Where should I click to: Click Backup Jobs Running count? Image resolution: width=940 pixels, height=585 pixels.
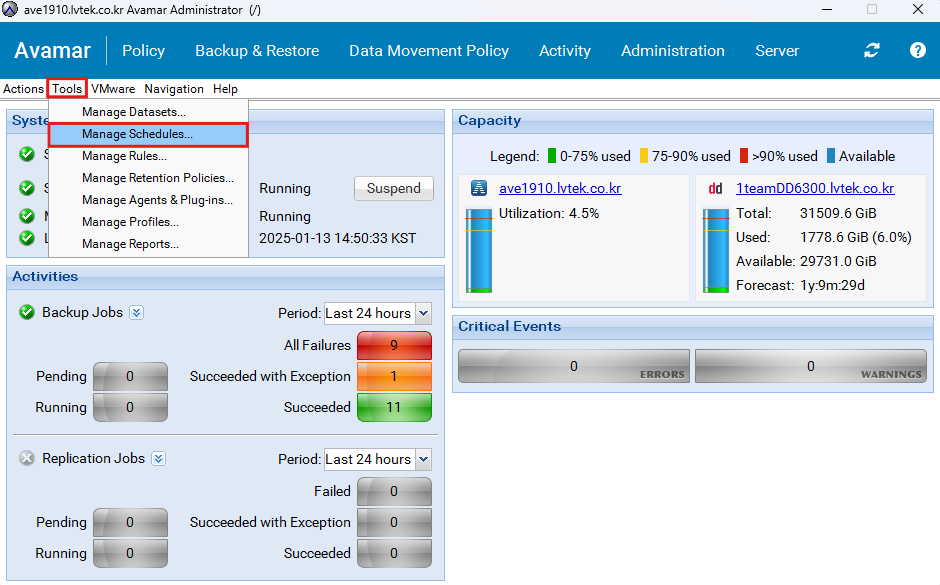[x=130, y=408]
